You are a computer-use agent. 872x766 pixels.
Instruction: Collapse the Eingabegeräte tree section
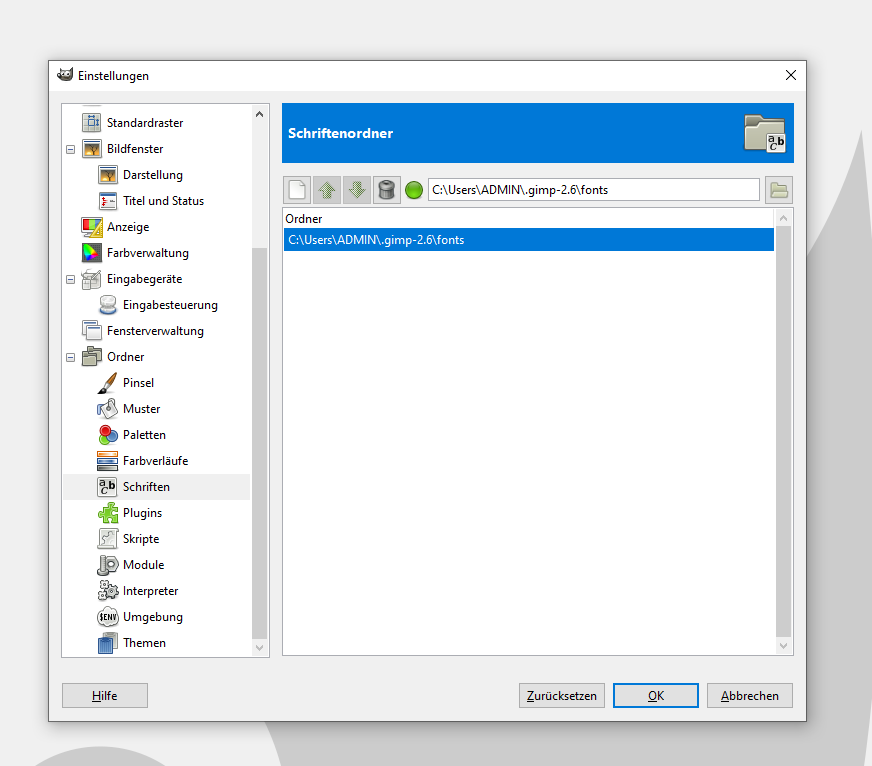tap(71, 279)
